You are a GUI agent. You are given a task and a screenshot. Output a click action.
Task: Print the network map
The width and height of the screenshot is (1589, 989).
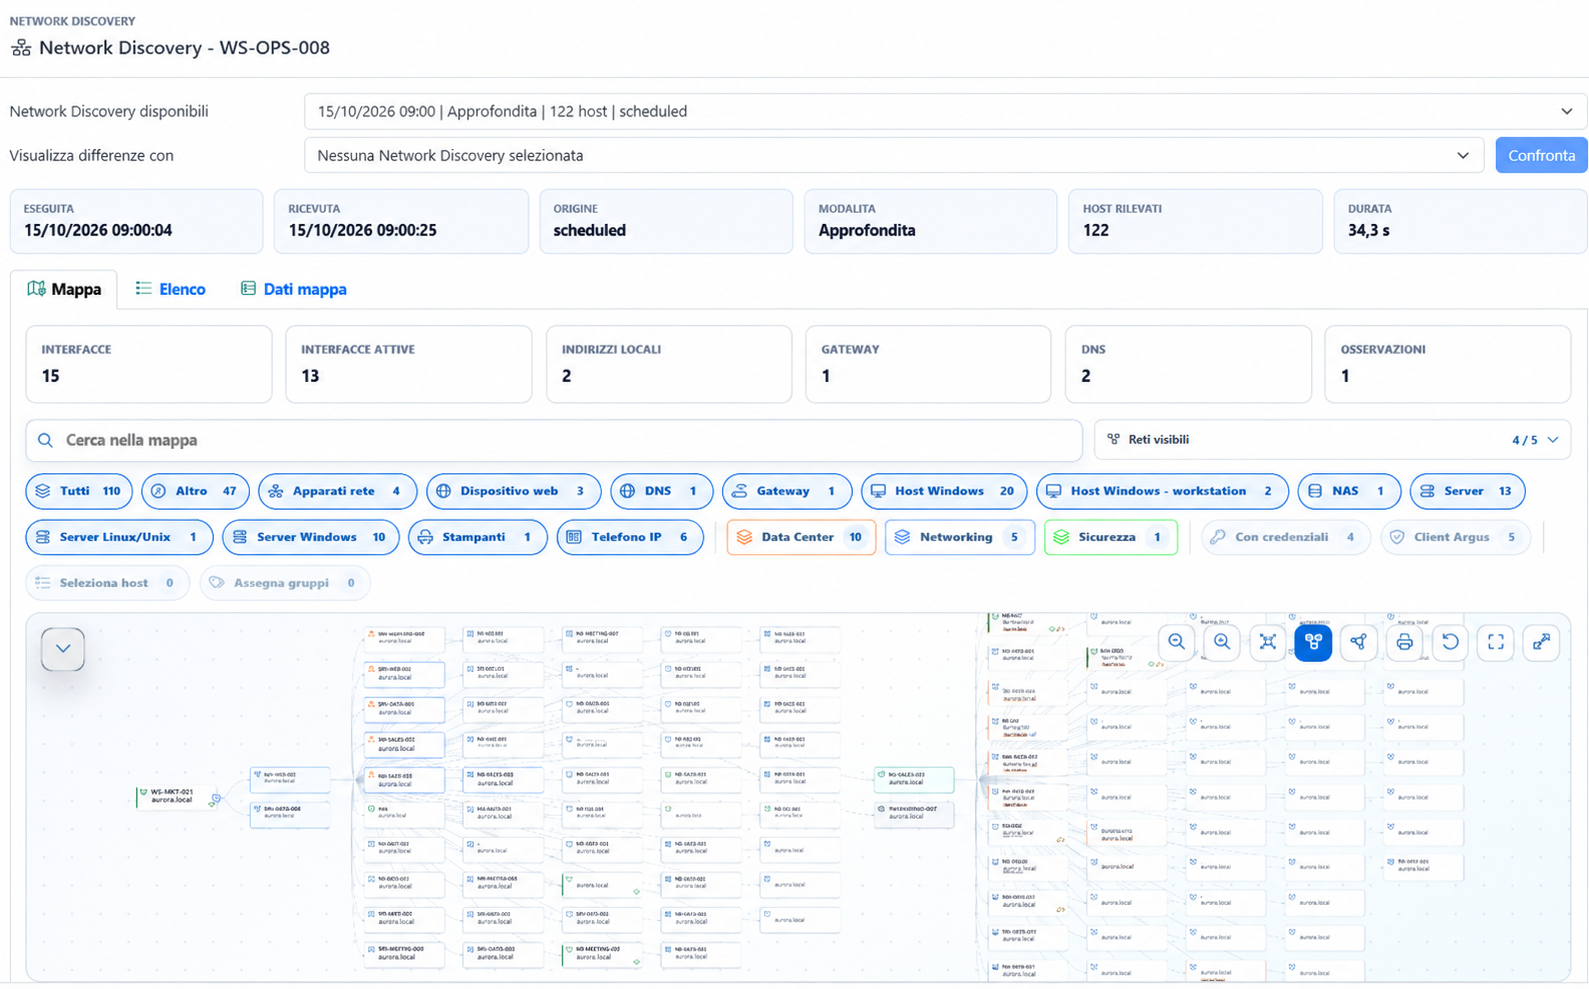click(1404, 642)
